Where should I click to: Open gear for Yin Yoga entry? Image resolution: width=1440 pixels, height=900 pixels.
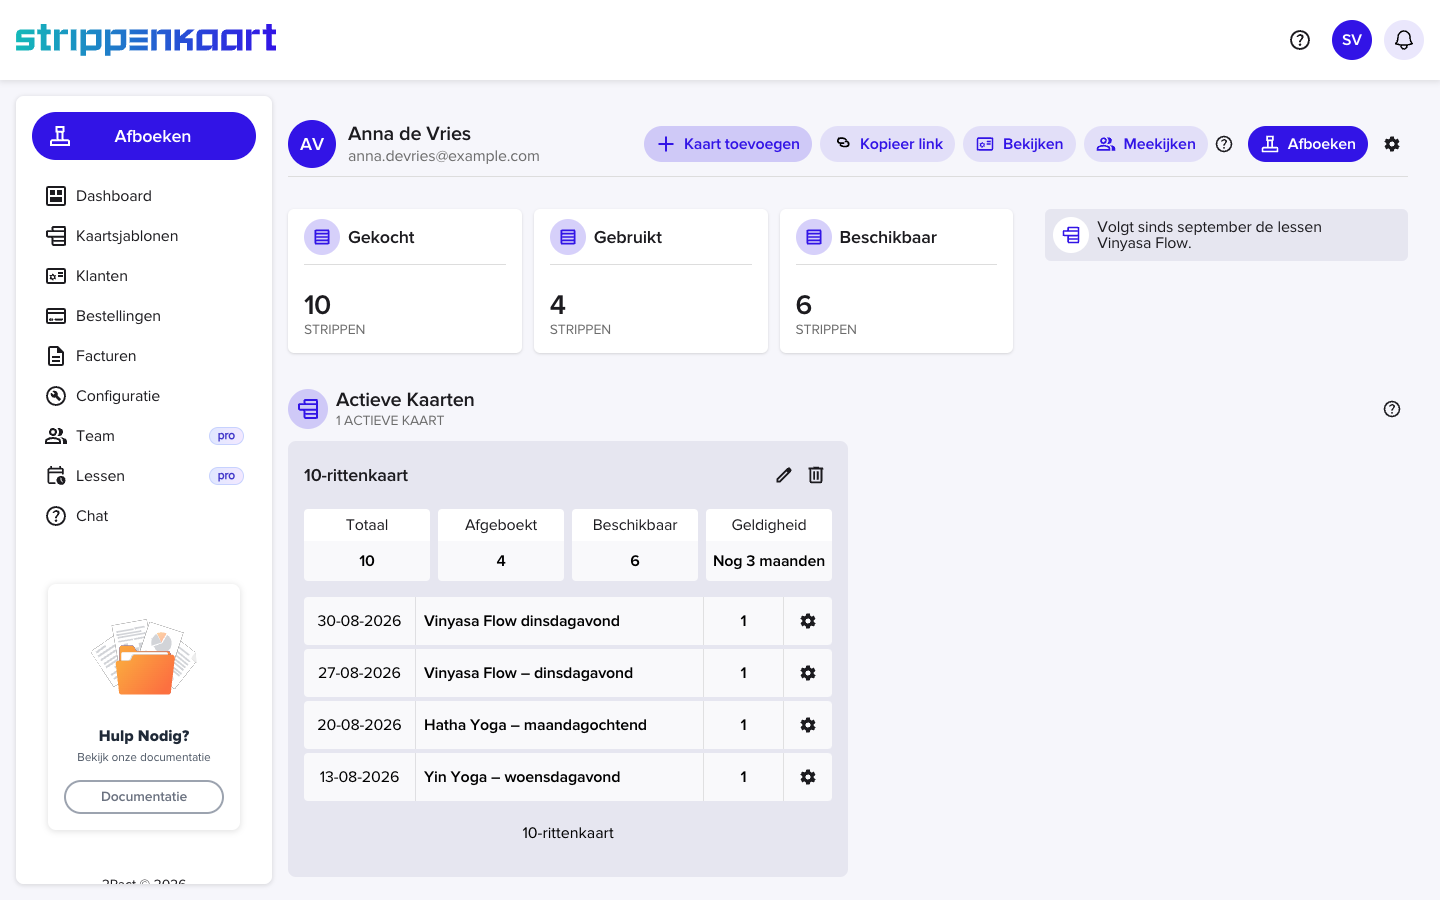coord(808,777)
